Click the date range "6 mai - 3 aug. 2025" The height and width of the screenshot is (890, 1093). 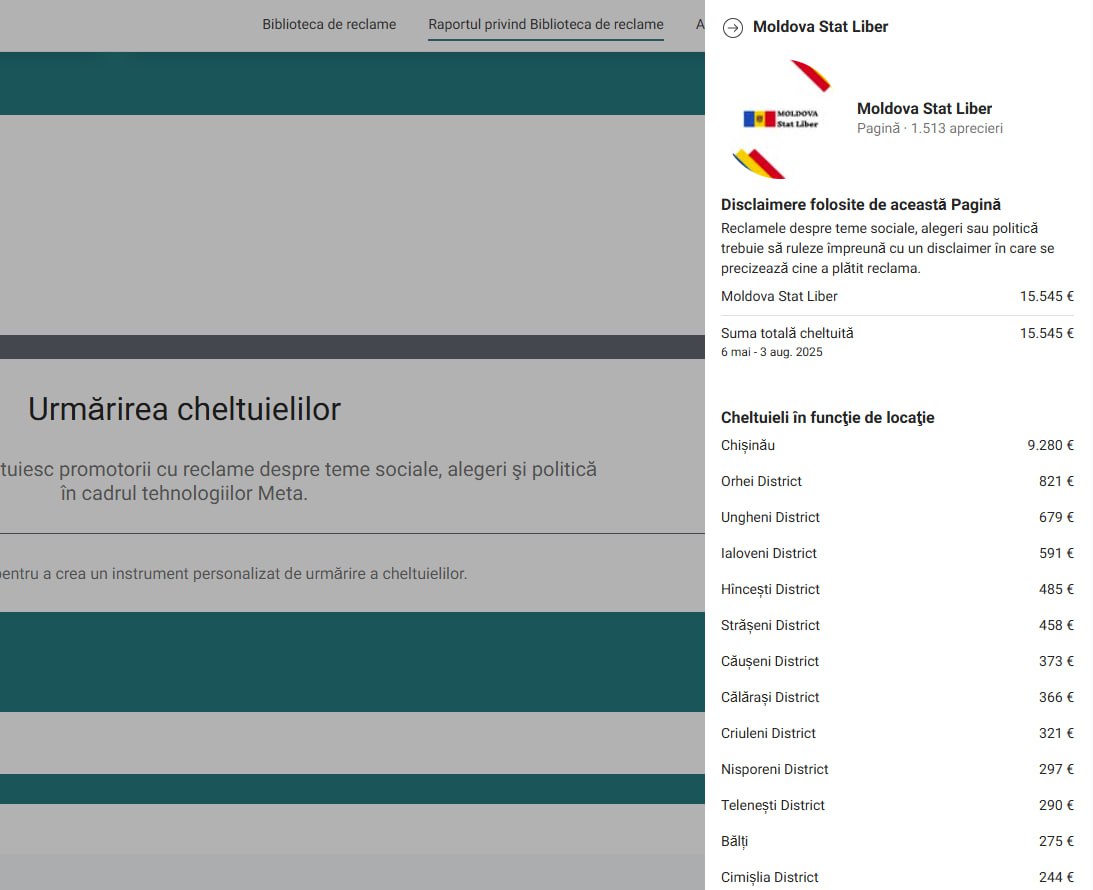tap(772, 352)
